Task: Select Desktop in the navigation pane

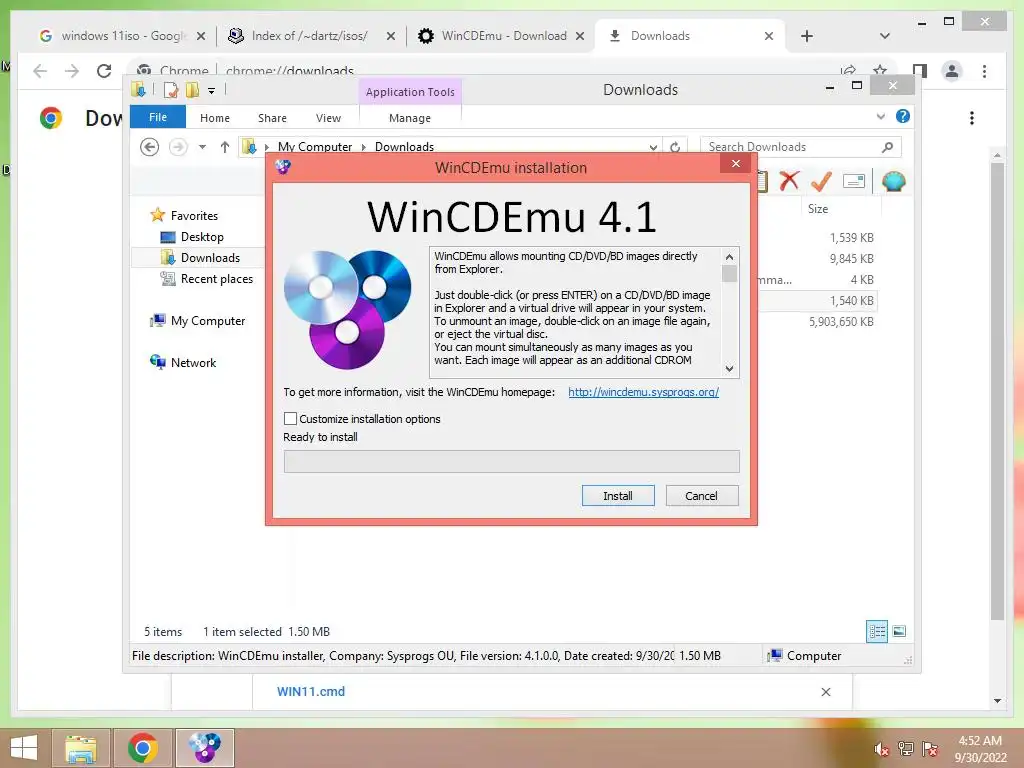Action: pos(202,236)
